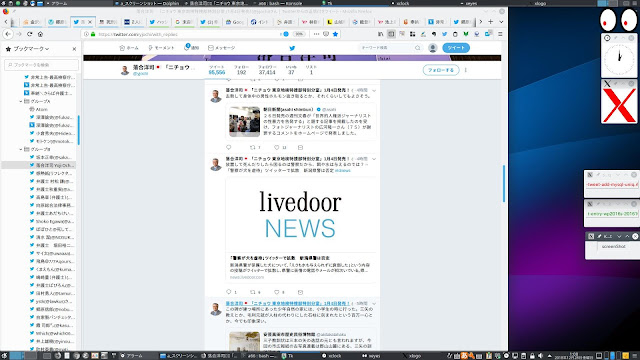This screenshot has height=360, width=640.
Task: Open the モーメント moments tab
Action: tap(161, 48)
